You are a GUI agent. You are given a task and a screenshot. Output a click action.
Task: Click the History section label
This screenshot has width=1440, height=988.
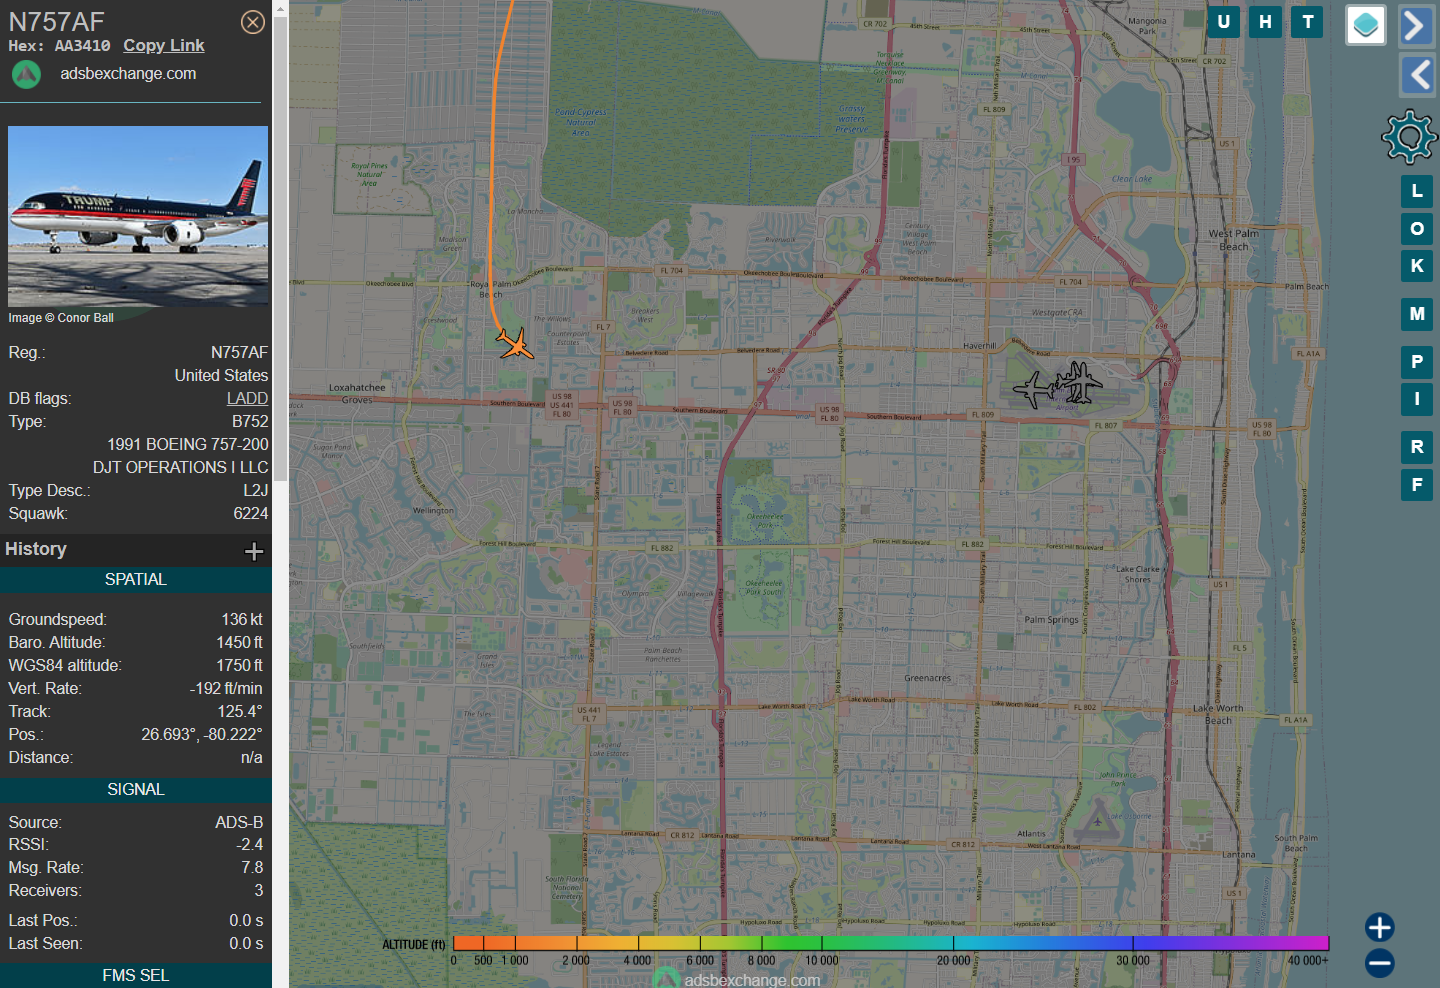pyautogui.click(x=36, y=549)
